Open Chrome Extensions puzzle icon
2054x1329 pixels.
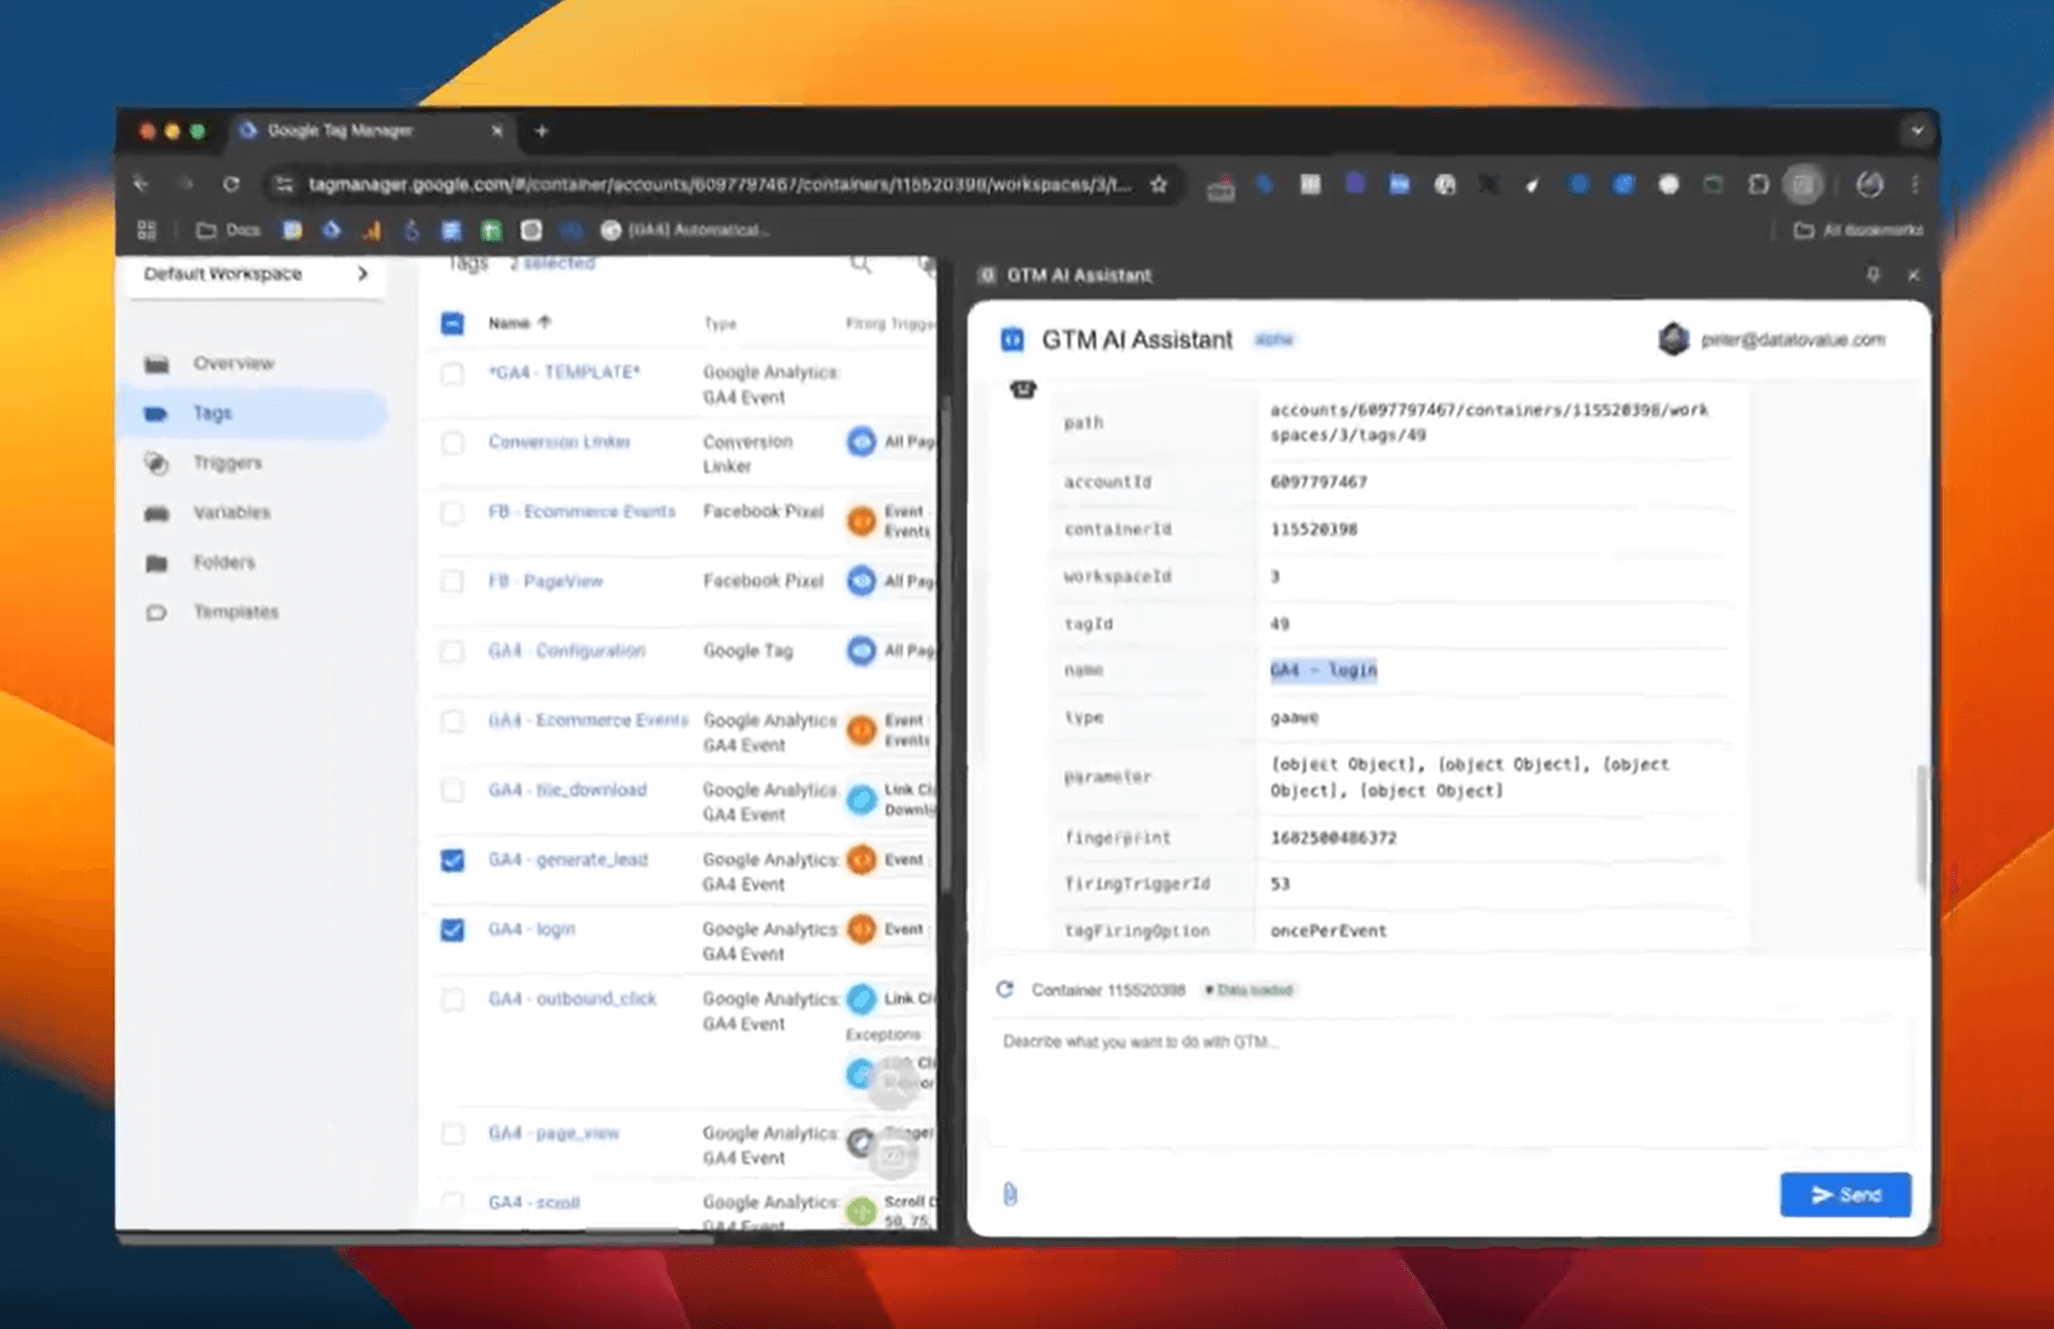click(x=1758, y=184)
